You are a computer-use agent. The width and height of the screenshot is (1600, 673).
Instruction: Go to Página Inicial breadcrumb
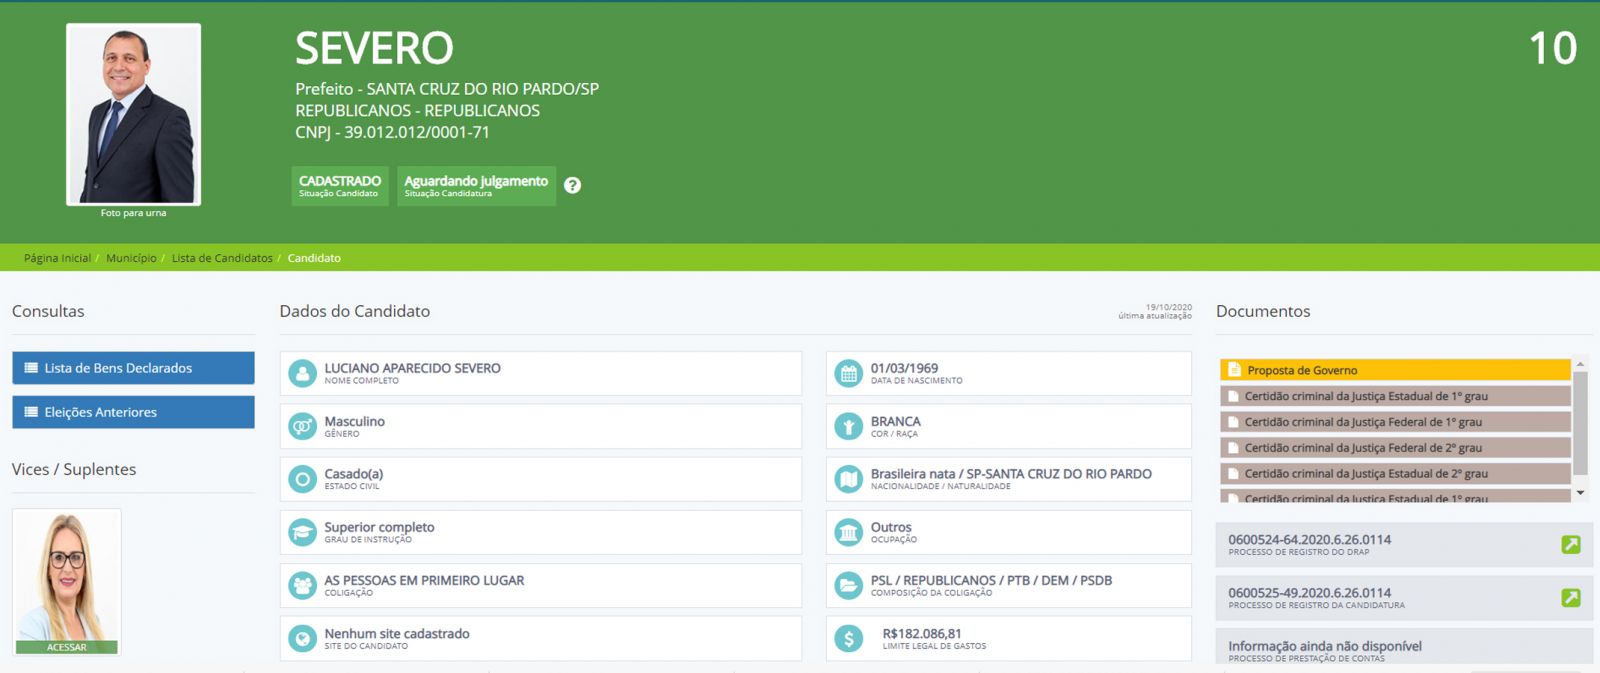click(57, 258)
